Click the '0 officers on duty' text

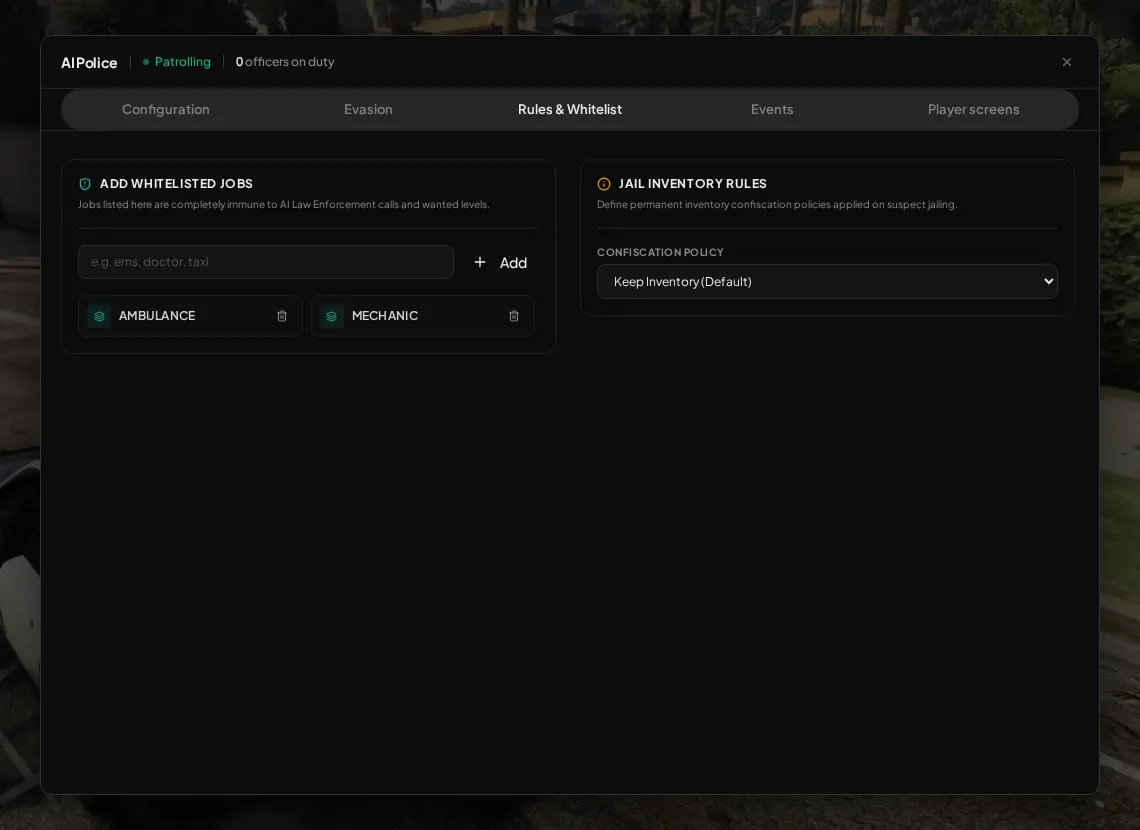(285, 63)
